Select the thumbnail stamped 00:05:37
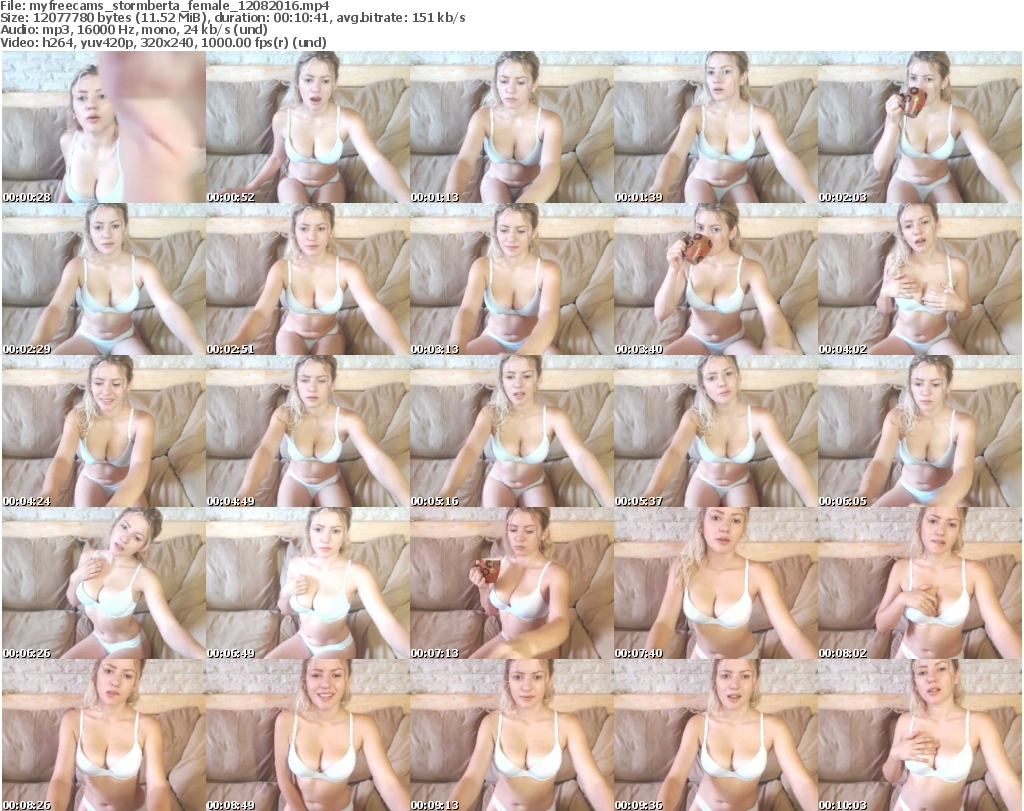 716,431
